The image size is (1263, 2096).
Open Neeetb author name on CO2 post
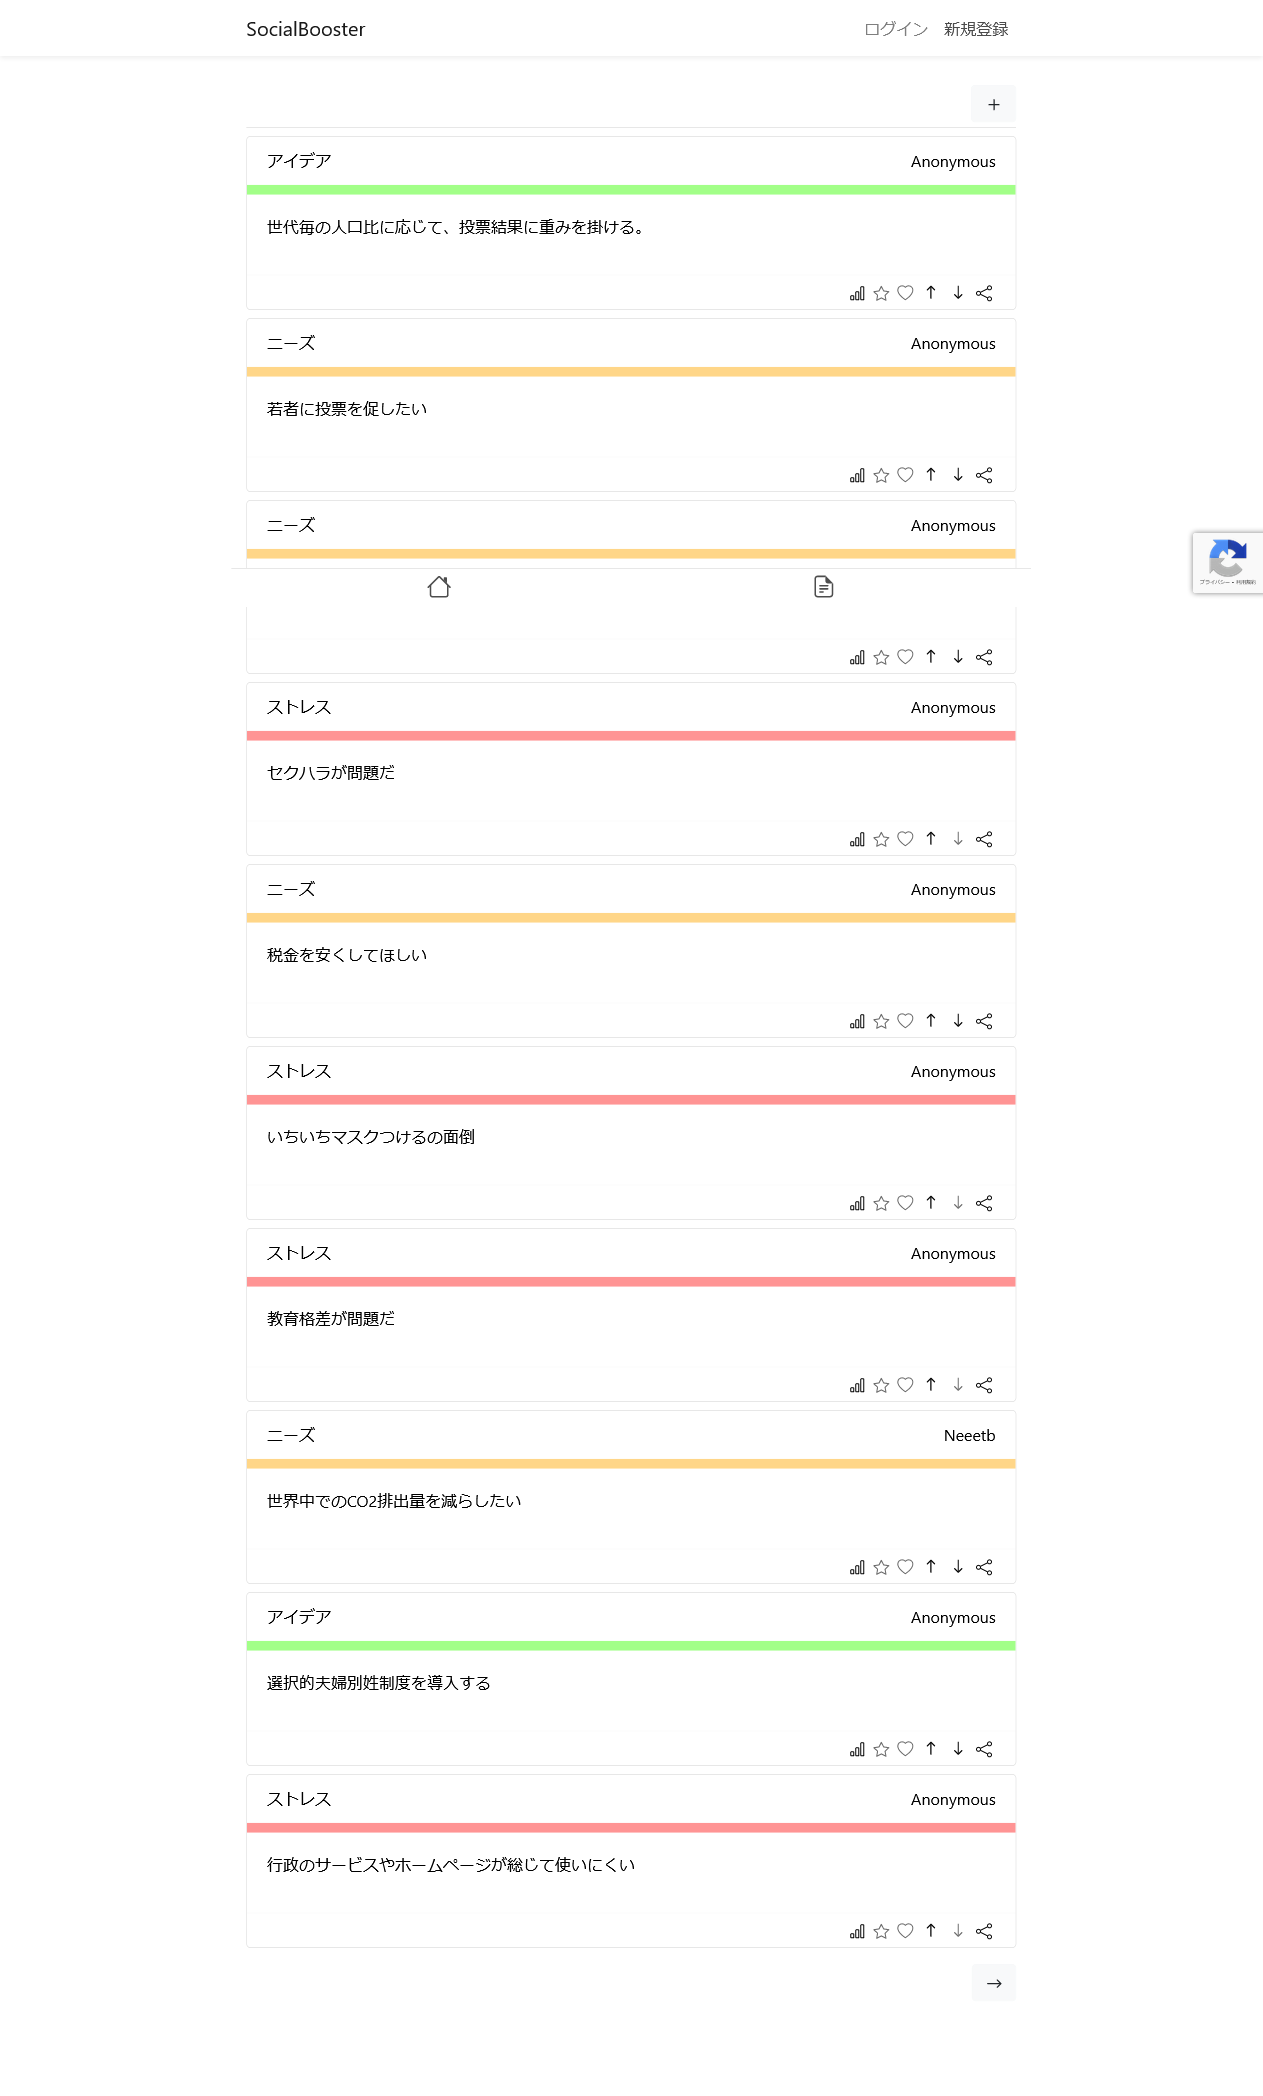coord(969,1436)
